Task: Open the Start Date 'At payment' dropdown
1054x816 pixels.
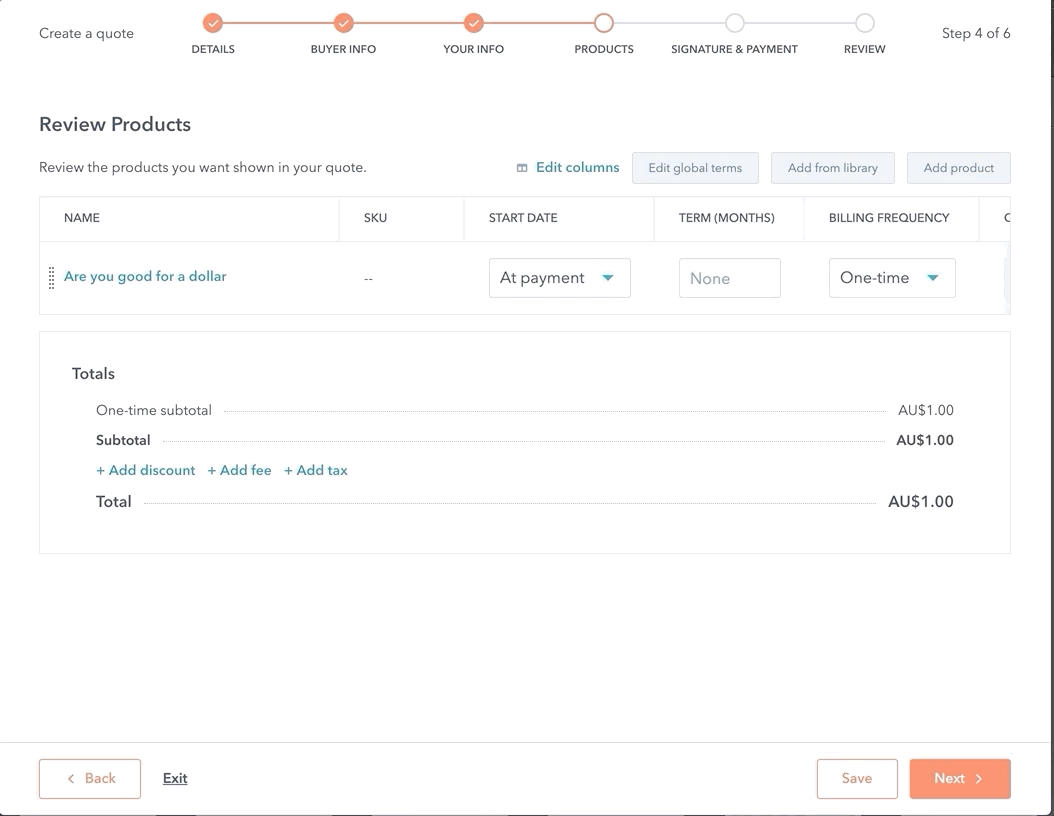Action: (x=559, y=278)
